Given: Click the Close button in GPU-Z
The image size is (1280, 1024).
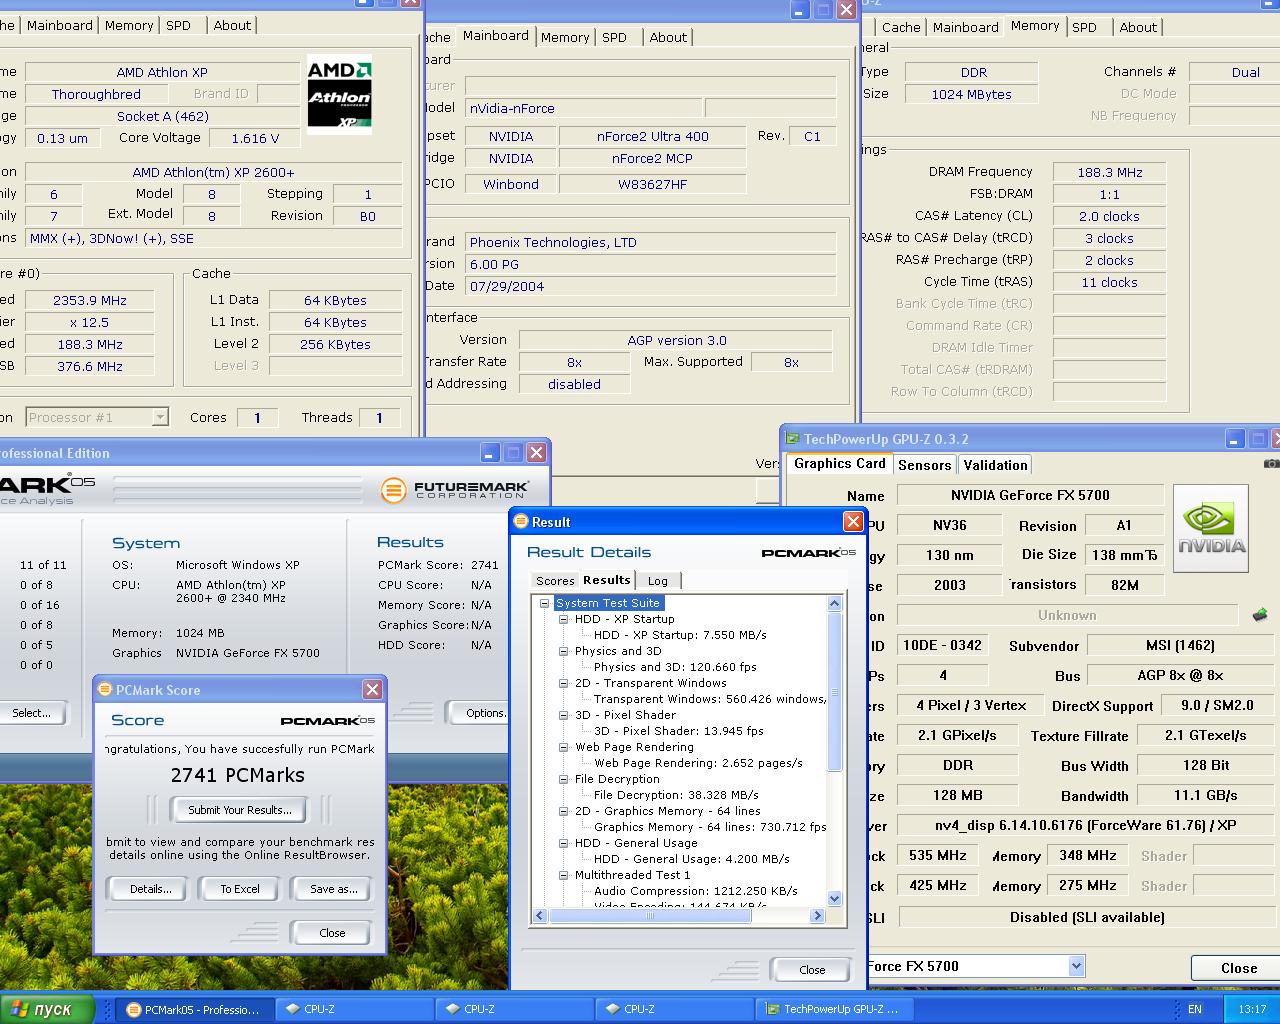Looking at the screenshot, I should pyautogui.click(x=1238, y=968).
